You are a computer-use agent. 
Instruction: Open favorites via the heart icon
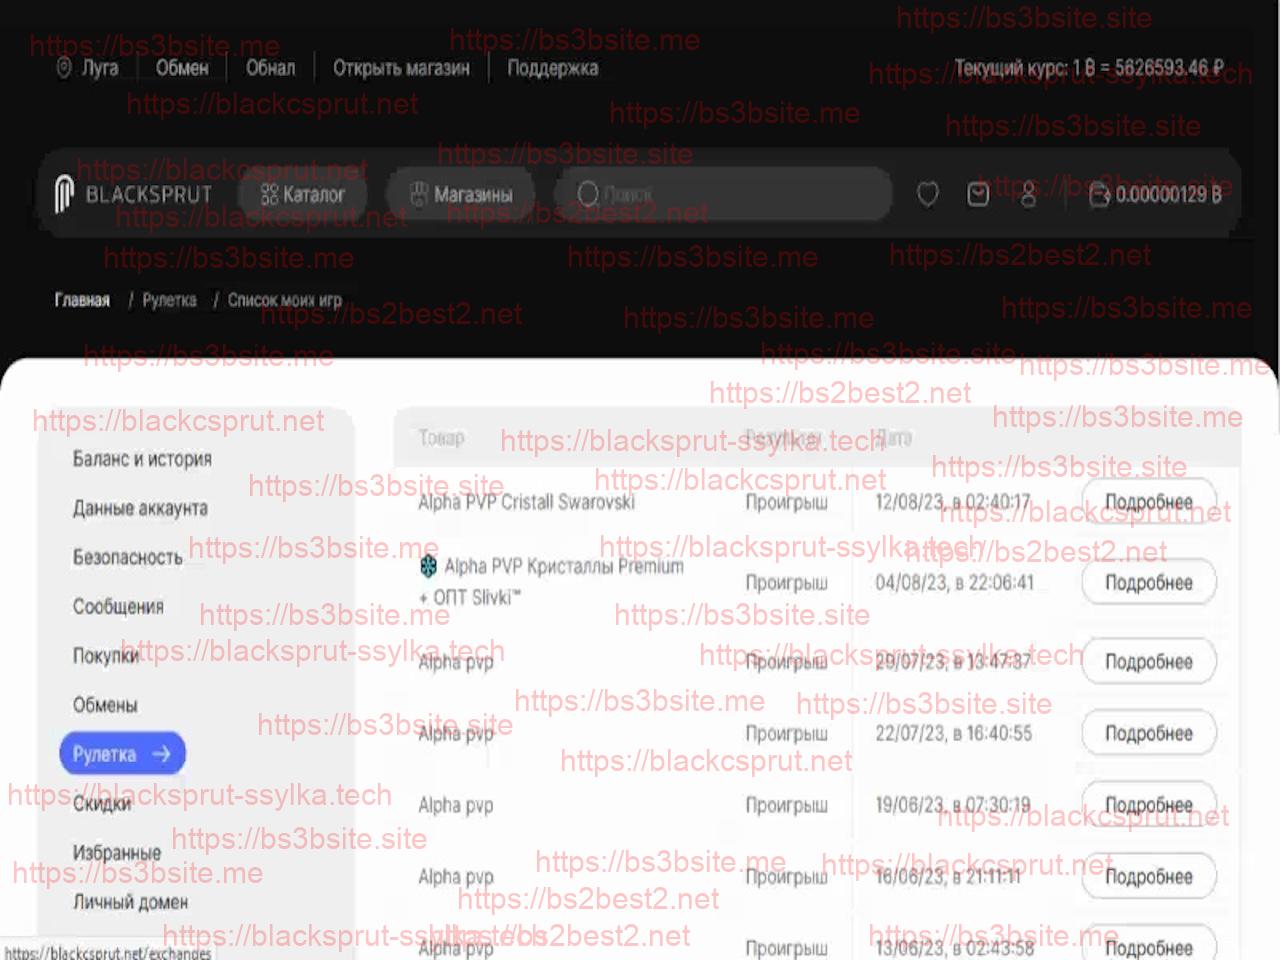(x=928, y=194)
